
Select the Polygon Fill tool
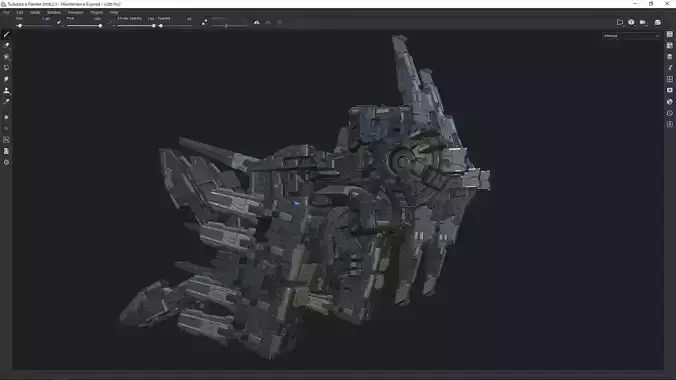click(x=6, y=68)
